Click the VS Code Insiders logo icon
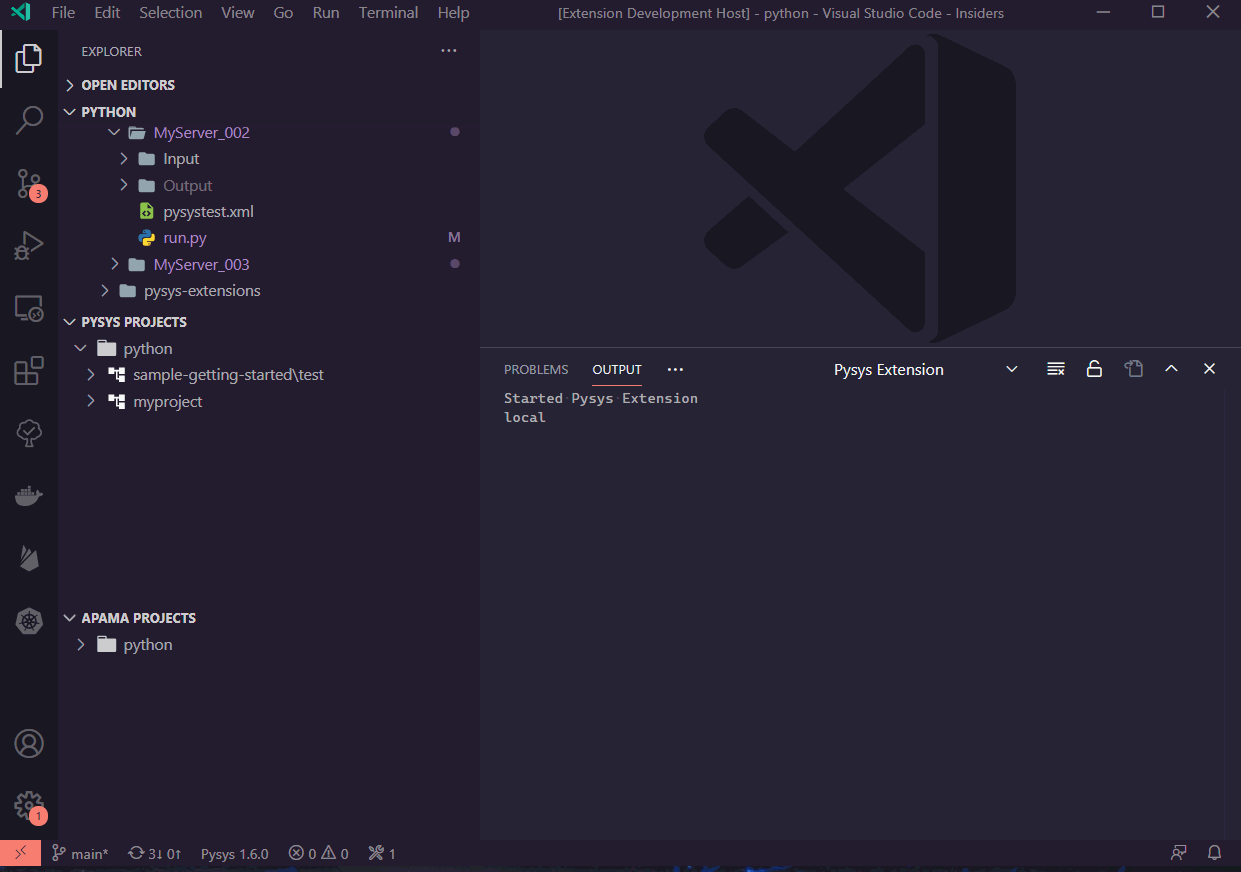1241x872 pixels. click(x=20, y=13)
